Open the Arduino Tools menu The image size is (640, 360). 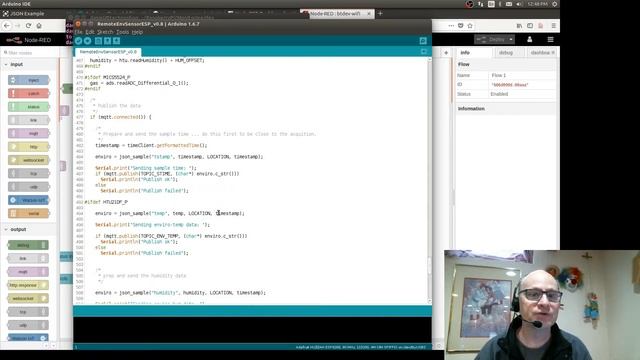[122, 32]
